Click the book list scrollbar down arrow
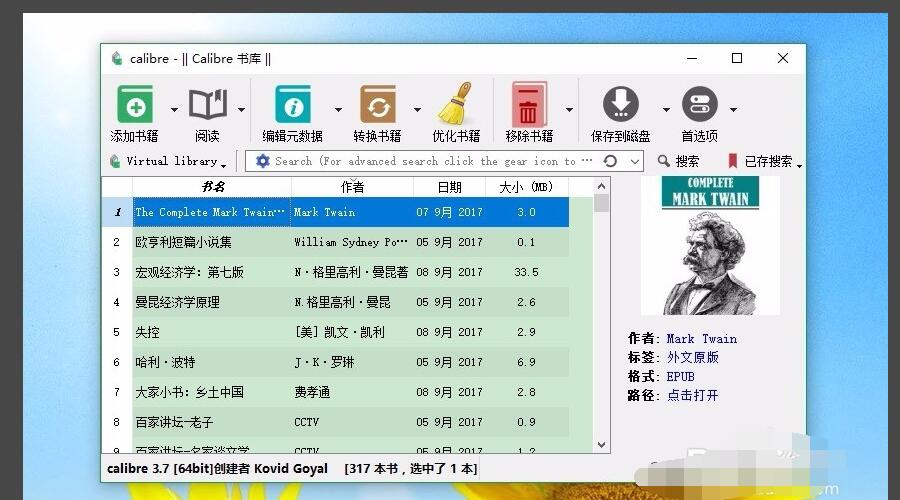This screenshot has width=900, height=500. coord(602,445)
